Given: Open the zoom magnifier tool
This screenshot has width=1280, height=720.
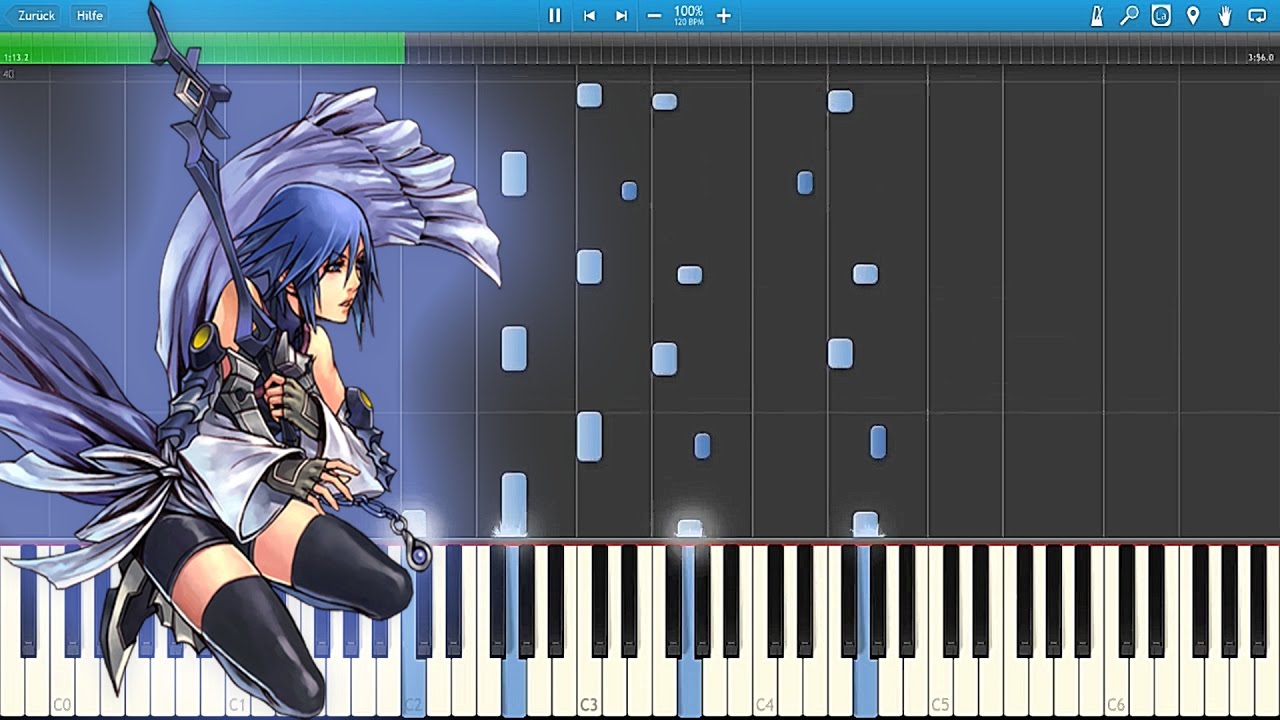Looking at the screenshot, I should (x=1129, y=16).
